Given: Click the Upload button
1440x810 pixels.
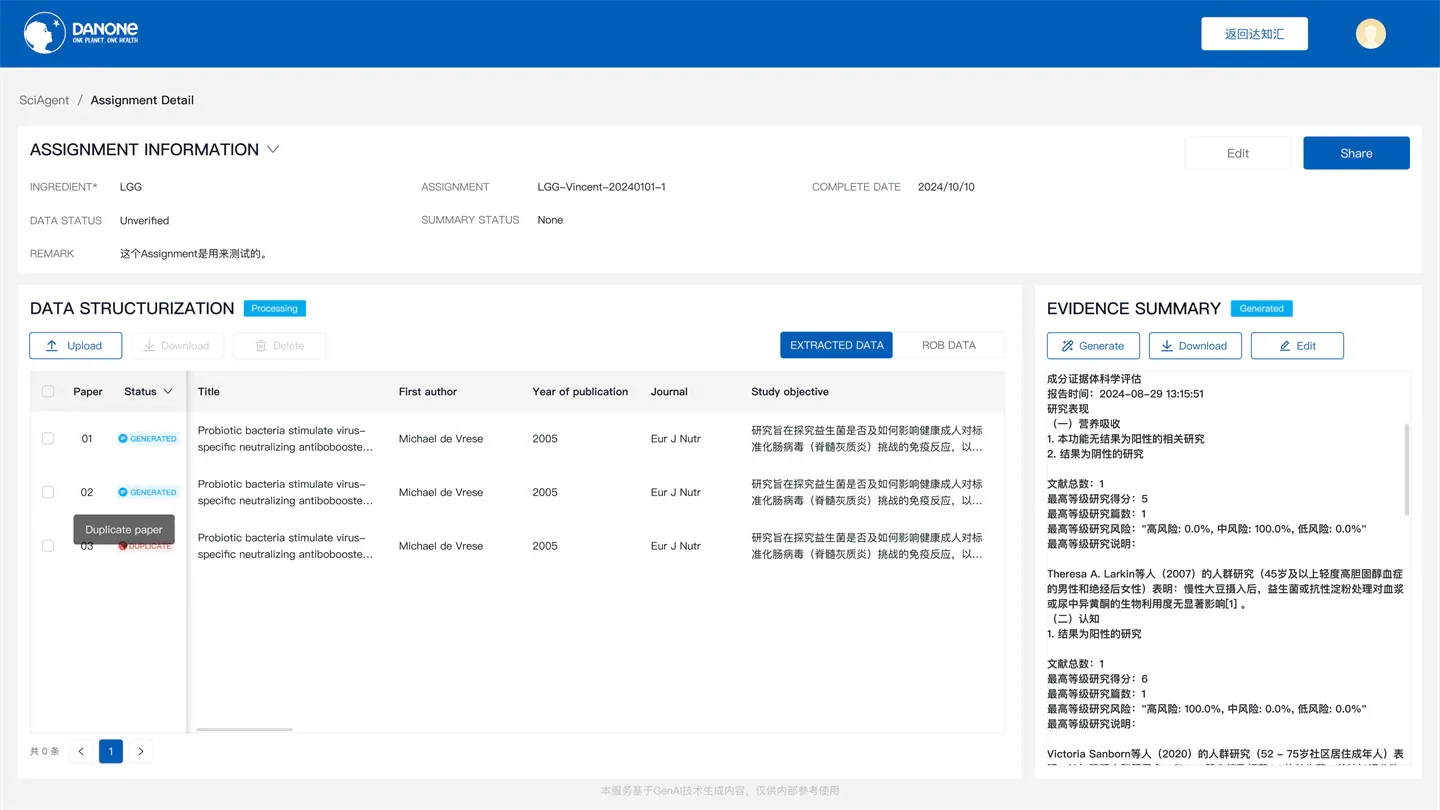Looking at the screenshot, I should (x=76, y=346).
